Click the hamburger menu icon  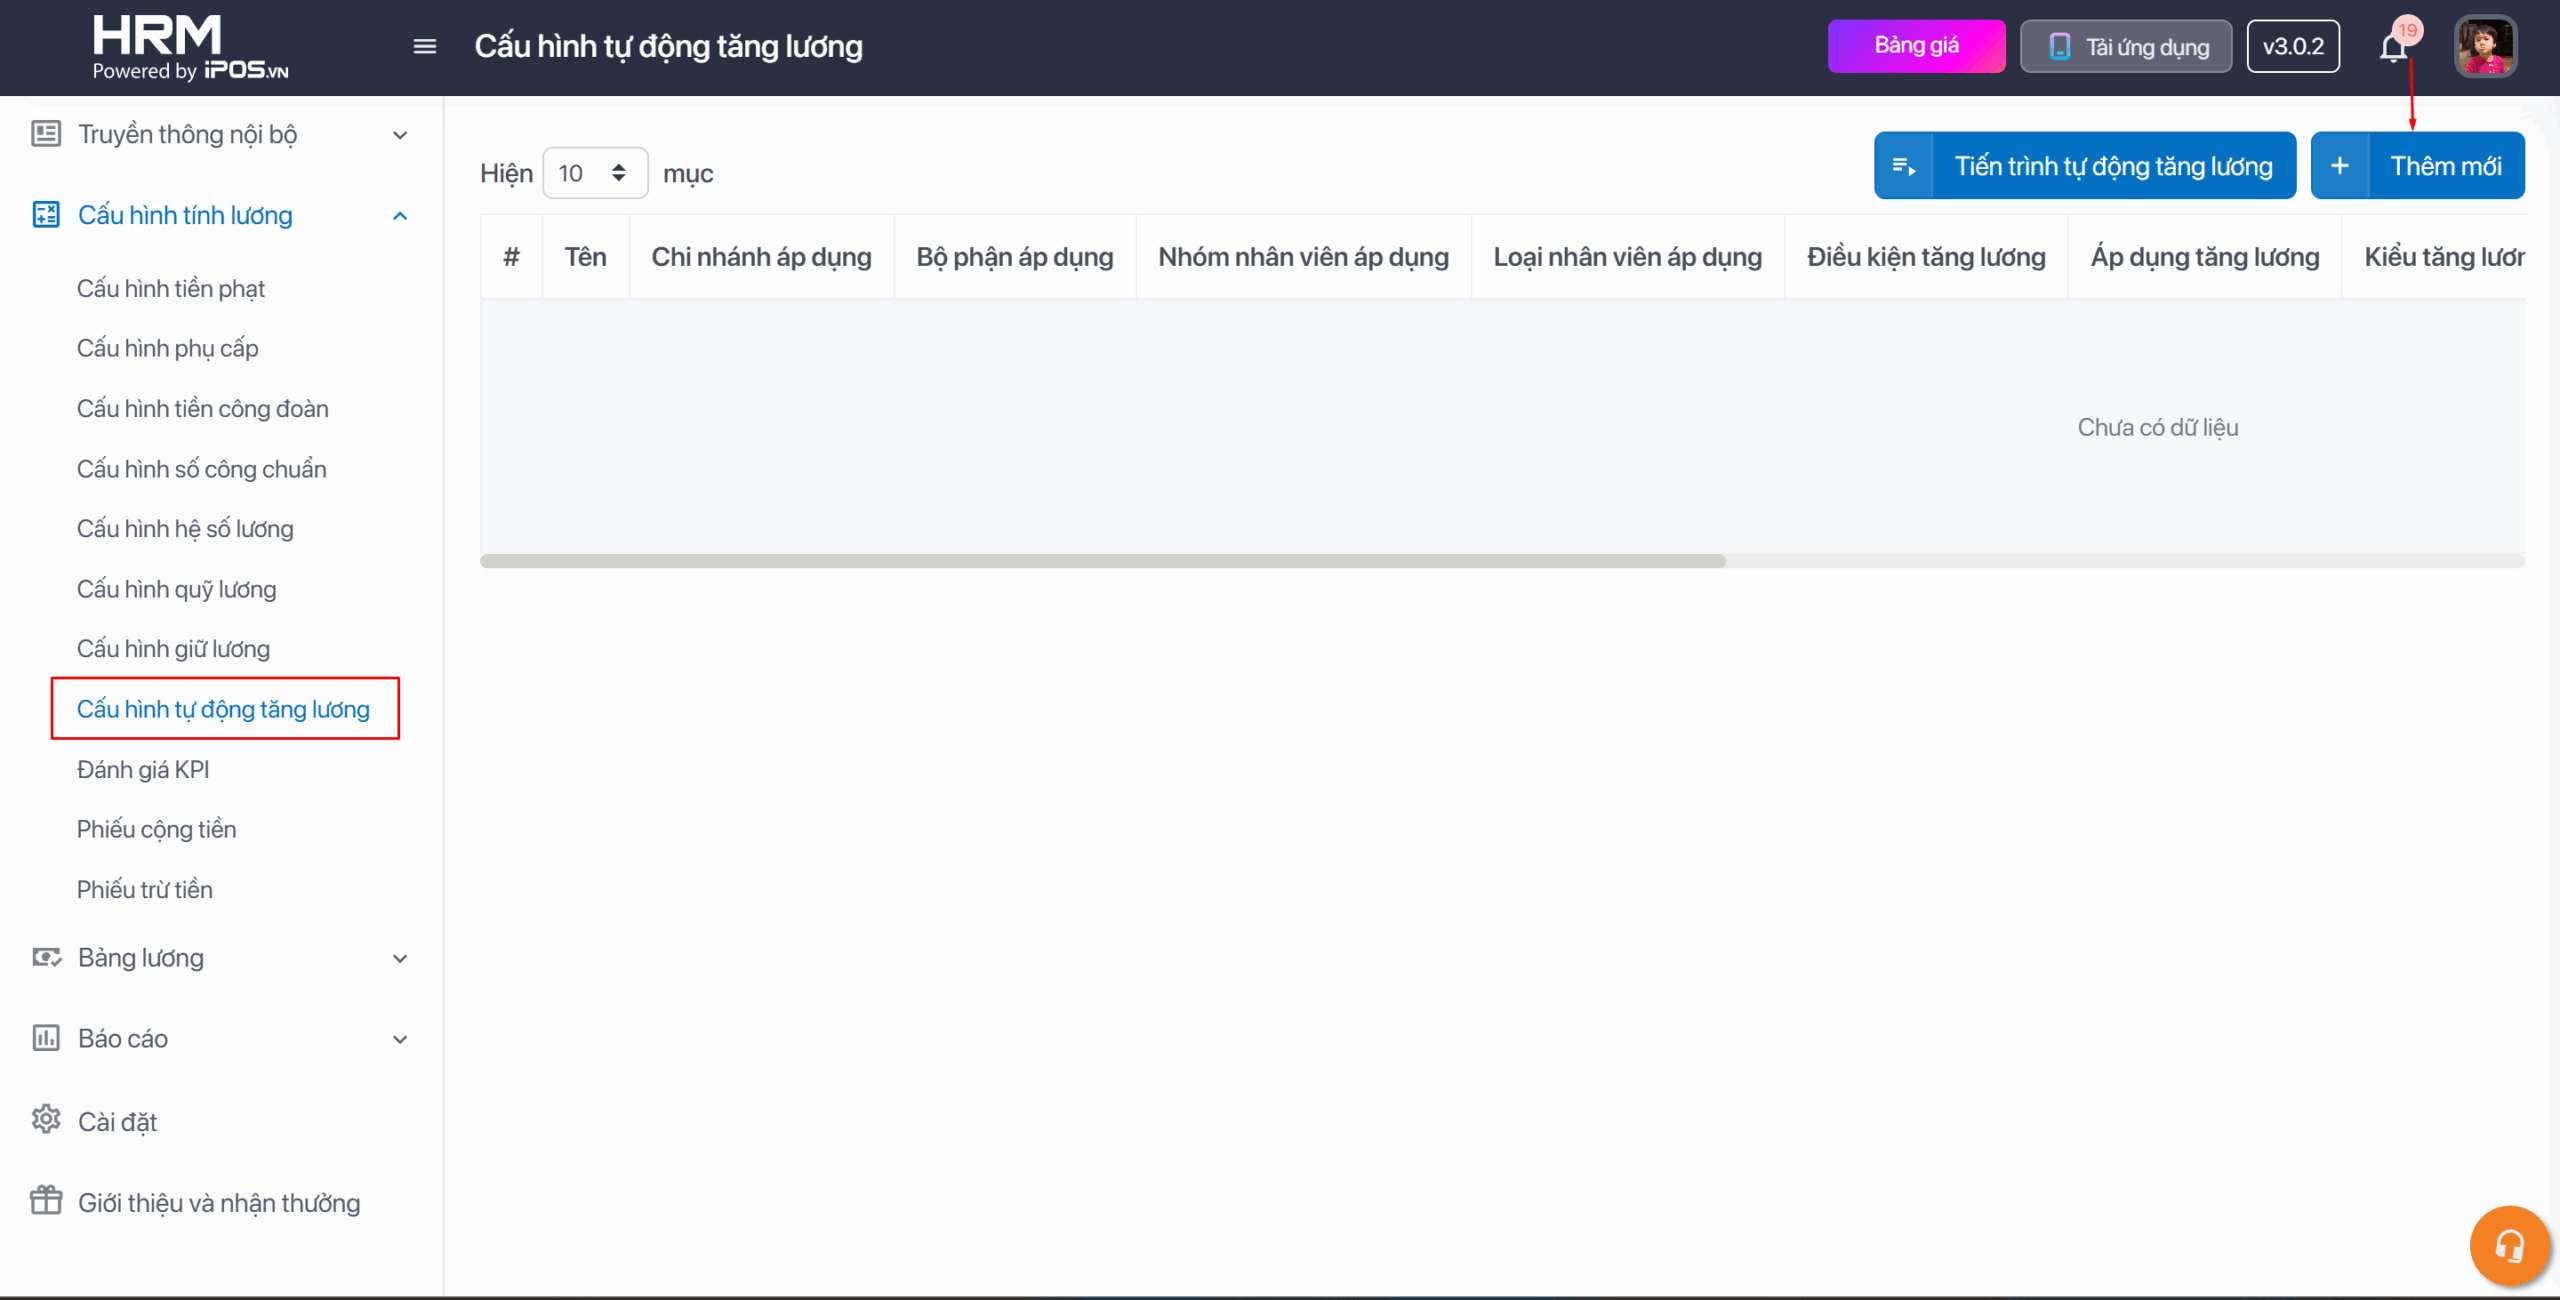click(x=425, y=46)
